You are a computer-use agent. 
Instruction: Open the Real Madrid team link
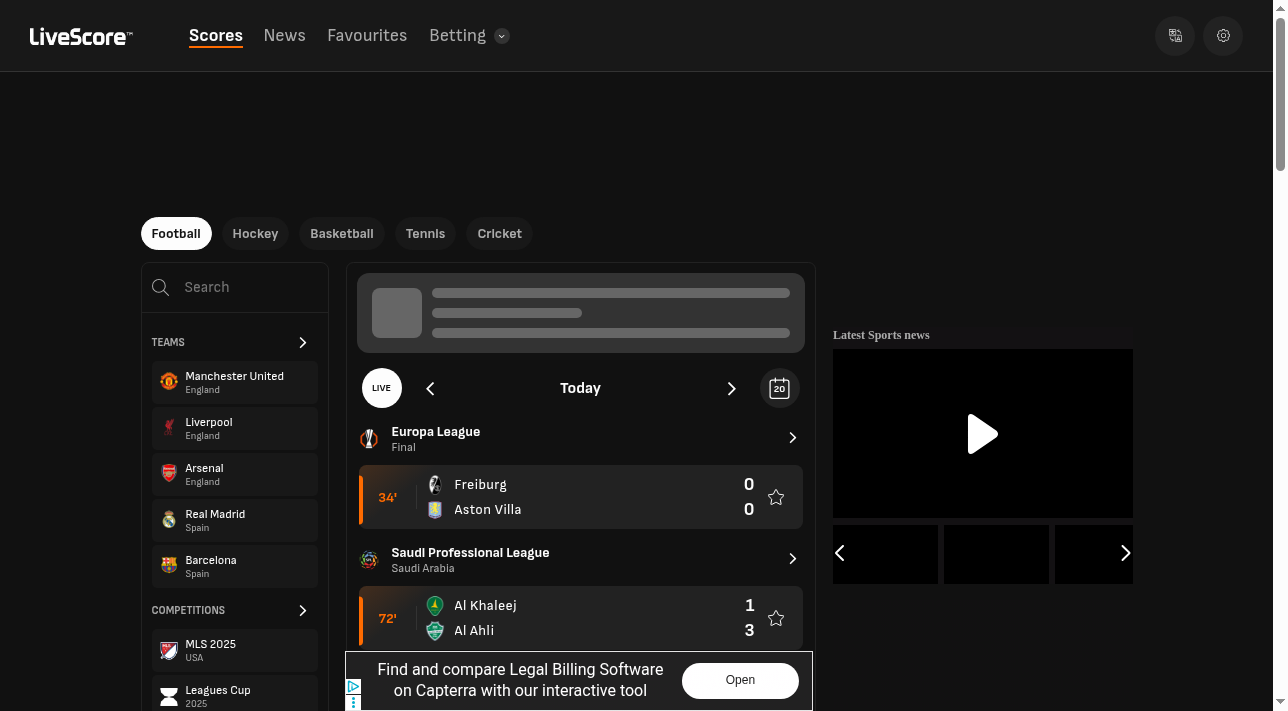235,520
